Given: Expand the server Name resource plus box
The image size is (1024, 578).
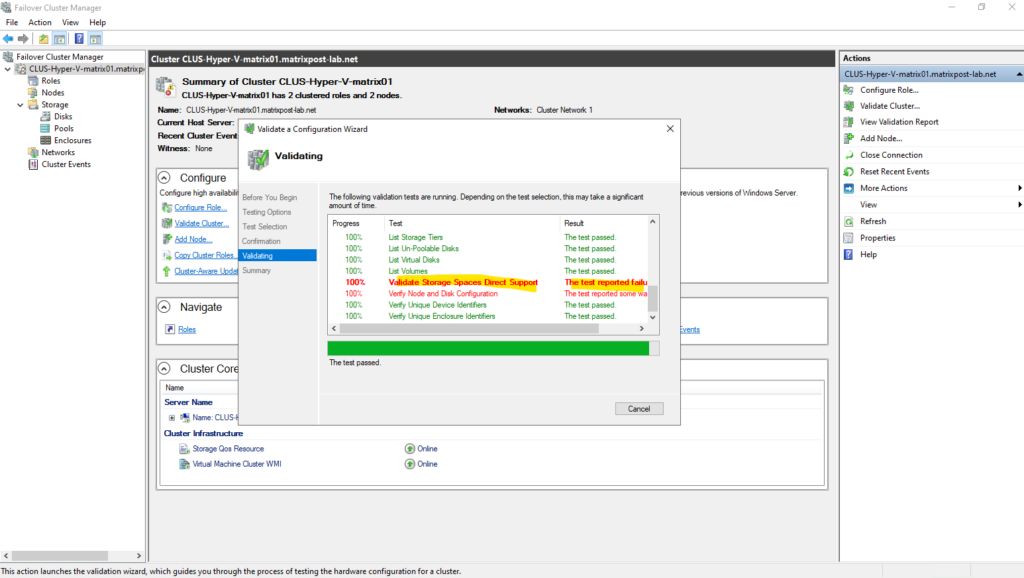Looking at the screenshot, I should coord(172,417).
